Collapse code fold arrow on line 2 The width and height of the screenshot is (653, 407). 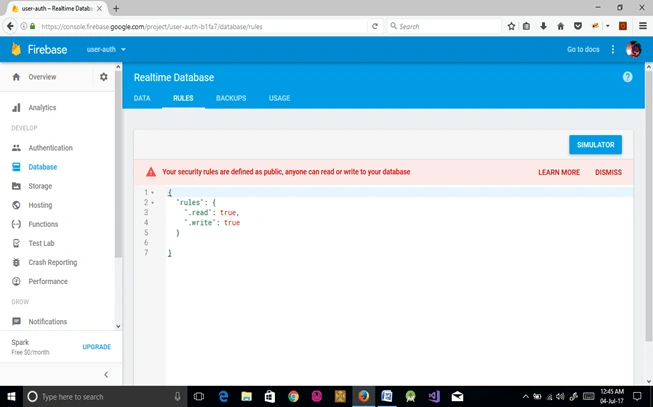[152, 202]
